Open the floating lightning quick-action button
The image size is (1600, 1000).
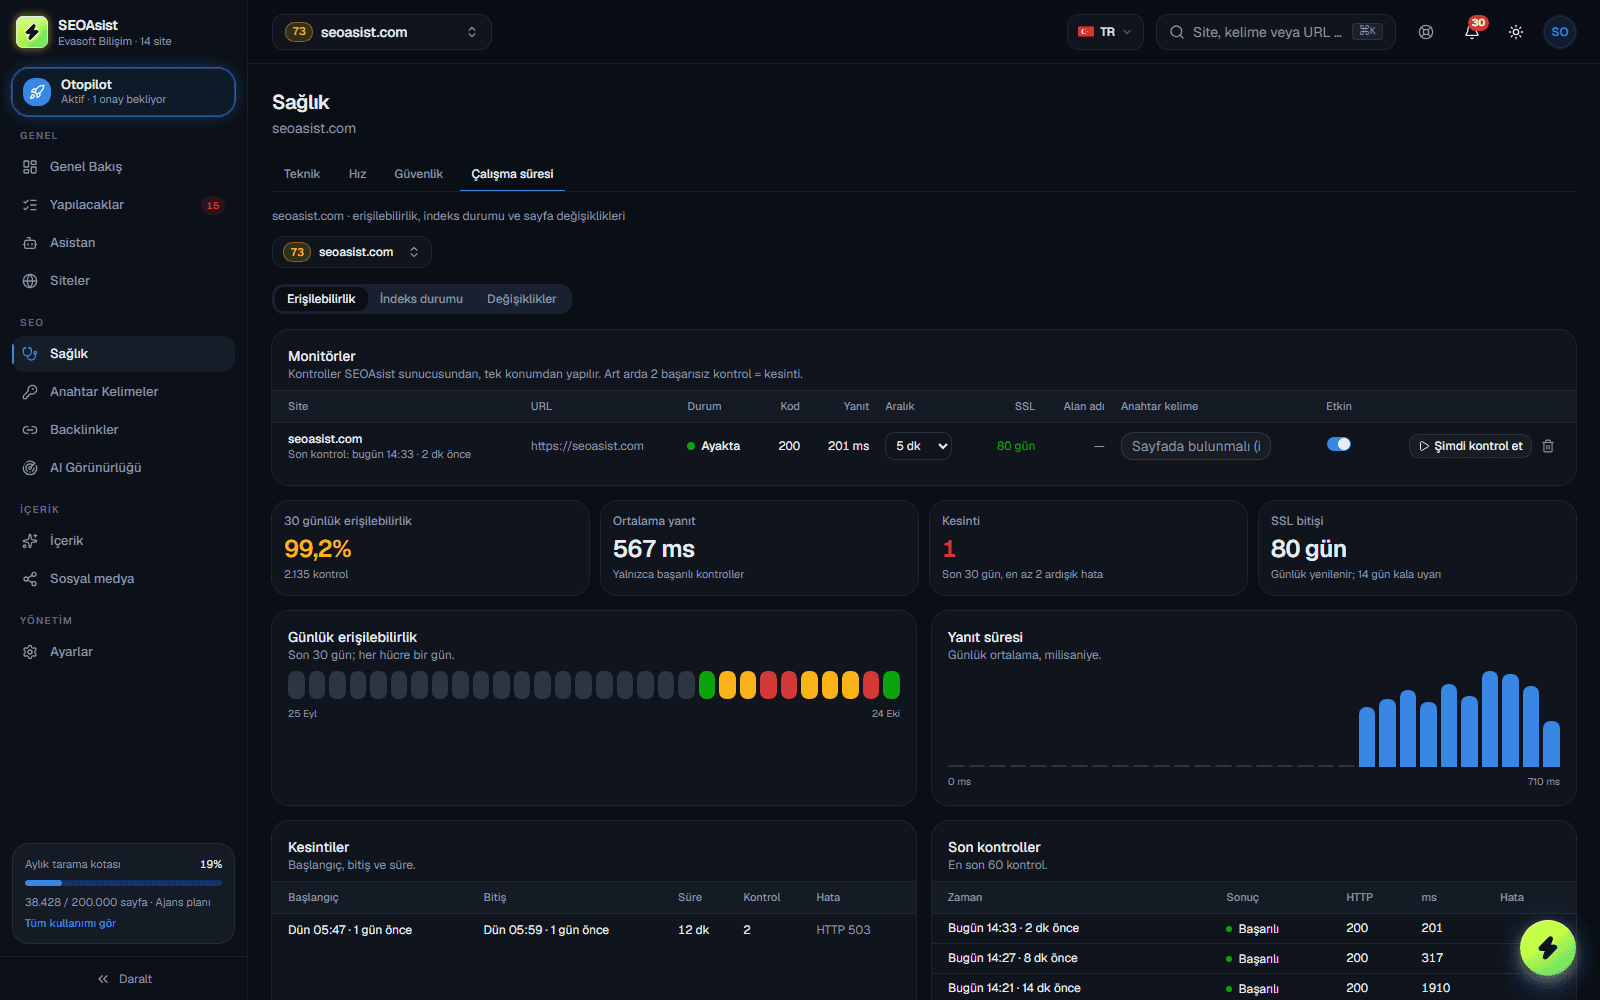click(x=1548, y=948)
